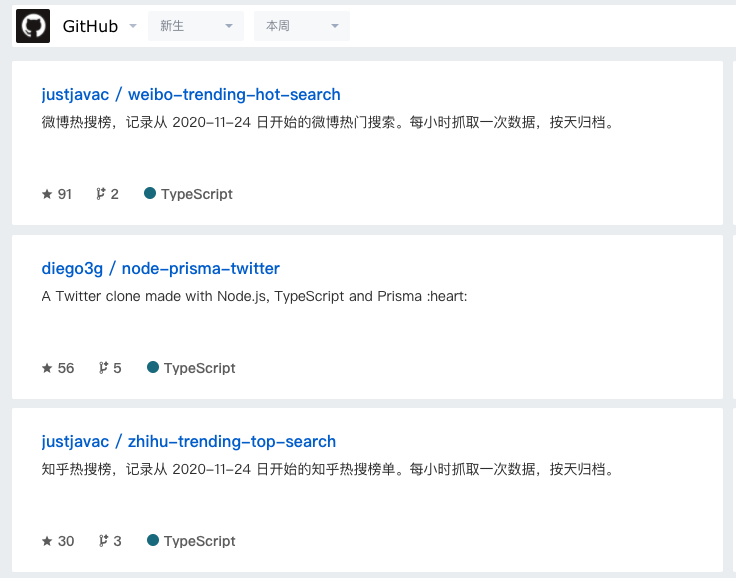Viewport: 736px width, 578px height.
Task: Click the 知乎热搜榜 description text
Action: click(x=328, y=469)
